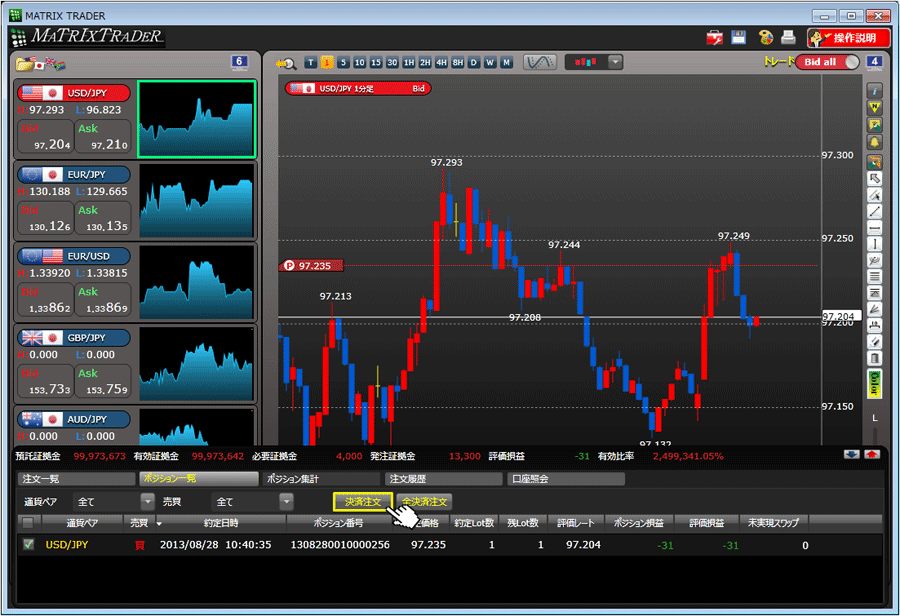Click the USD/JPY currency pair label
The height and width of the screenshot is (616, 900).
74,93
